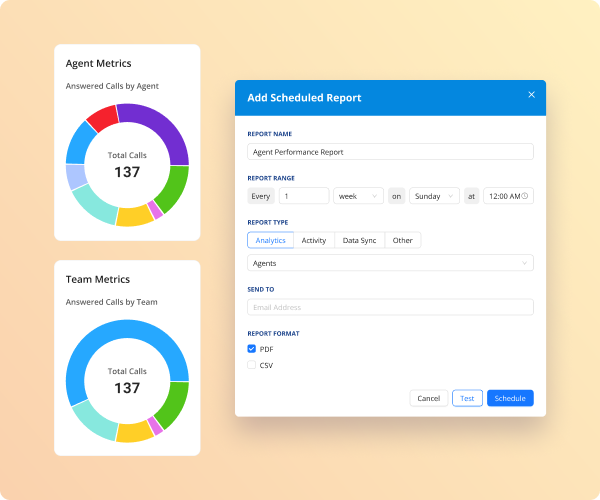Select the Other report type tab

click(403, 240)
